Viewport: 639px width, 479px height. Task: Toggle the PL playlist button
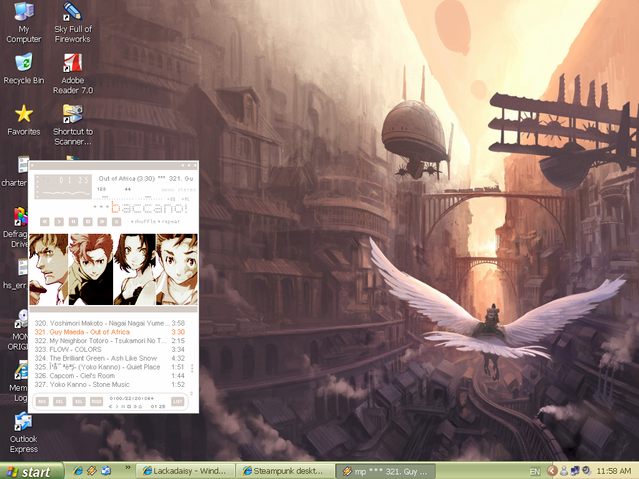(185, 199)
